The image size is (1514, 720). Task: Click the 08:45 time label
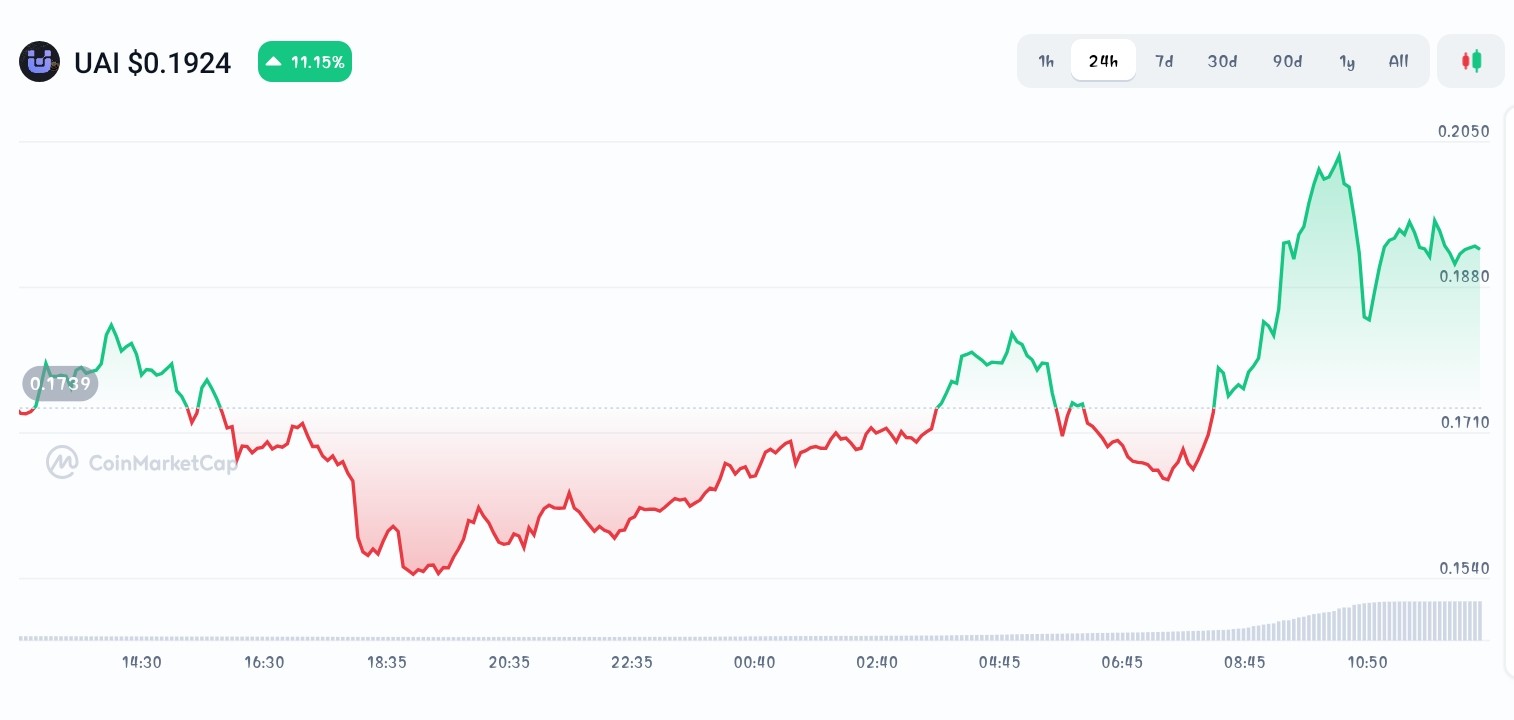pos(1244,662)
